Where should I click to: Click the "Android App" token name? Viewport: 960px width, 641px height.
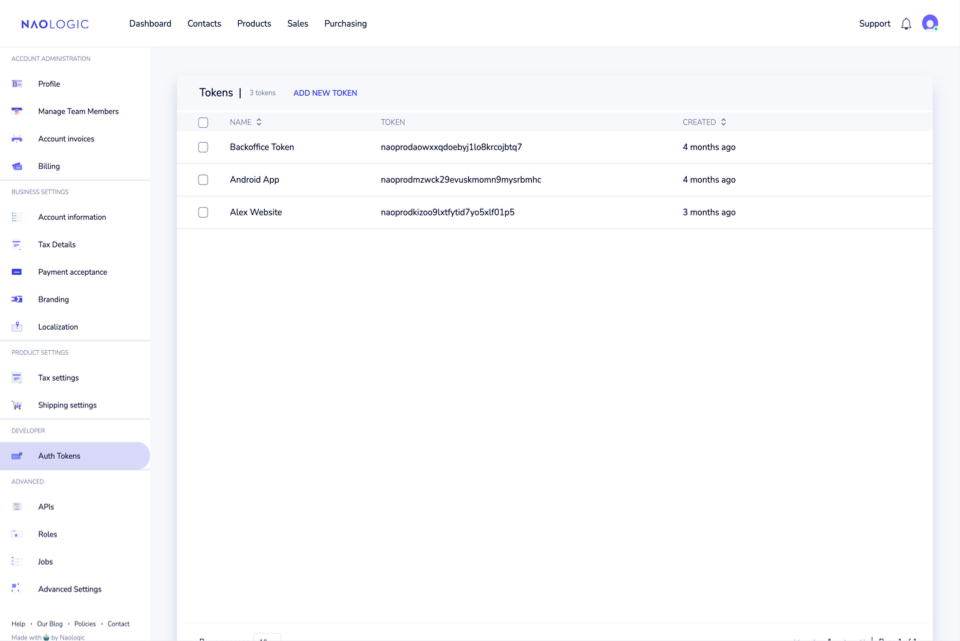point(255,180)
